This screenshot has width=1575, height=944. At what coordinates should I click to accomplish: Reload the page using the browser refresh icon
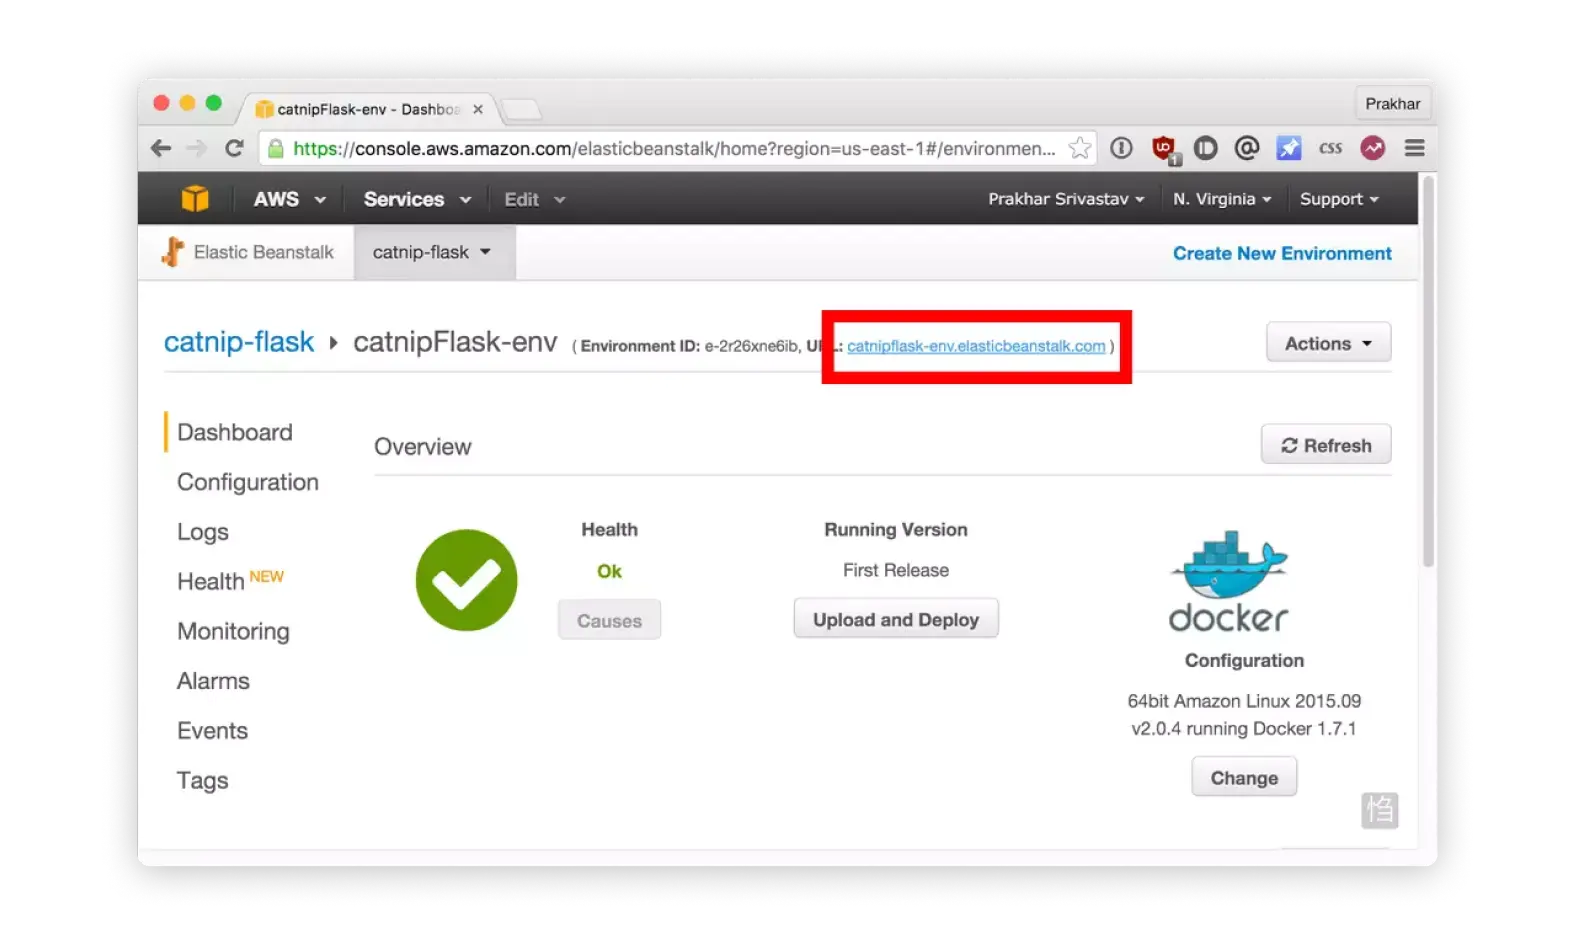coord(234,149)
